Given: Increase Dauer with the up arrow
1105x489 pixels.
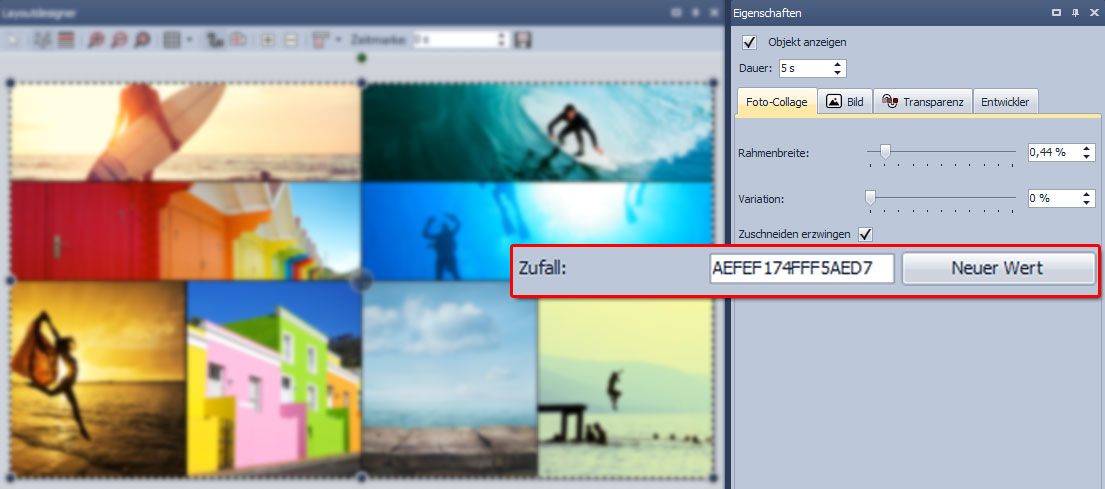Looking at the screenshot, I should pos(837,64).
